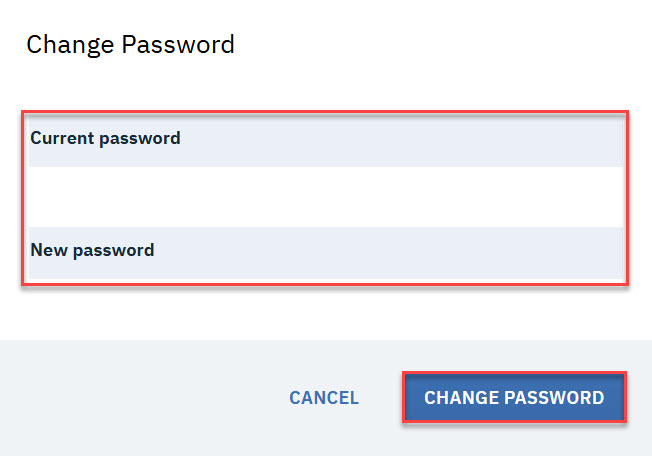
Task: Click the heading above Current password
Action: click(130, 45)
